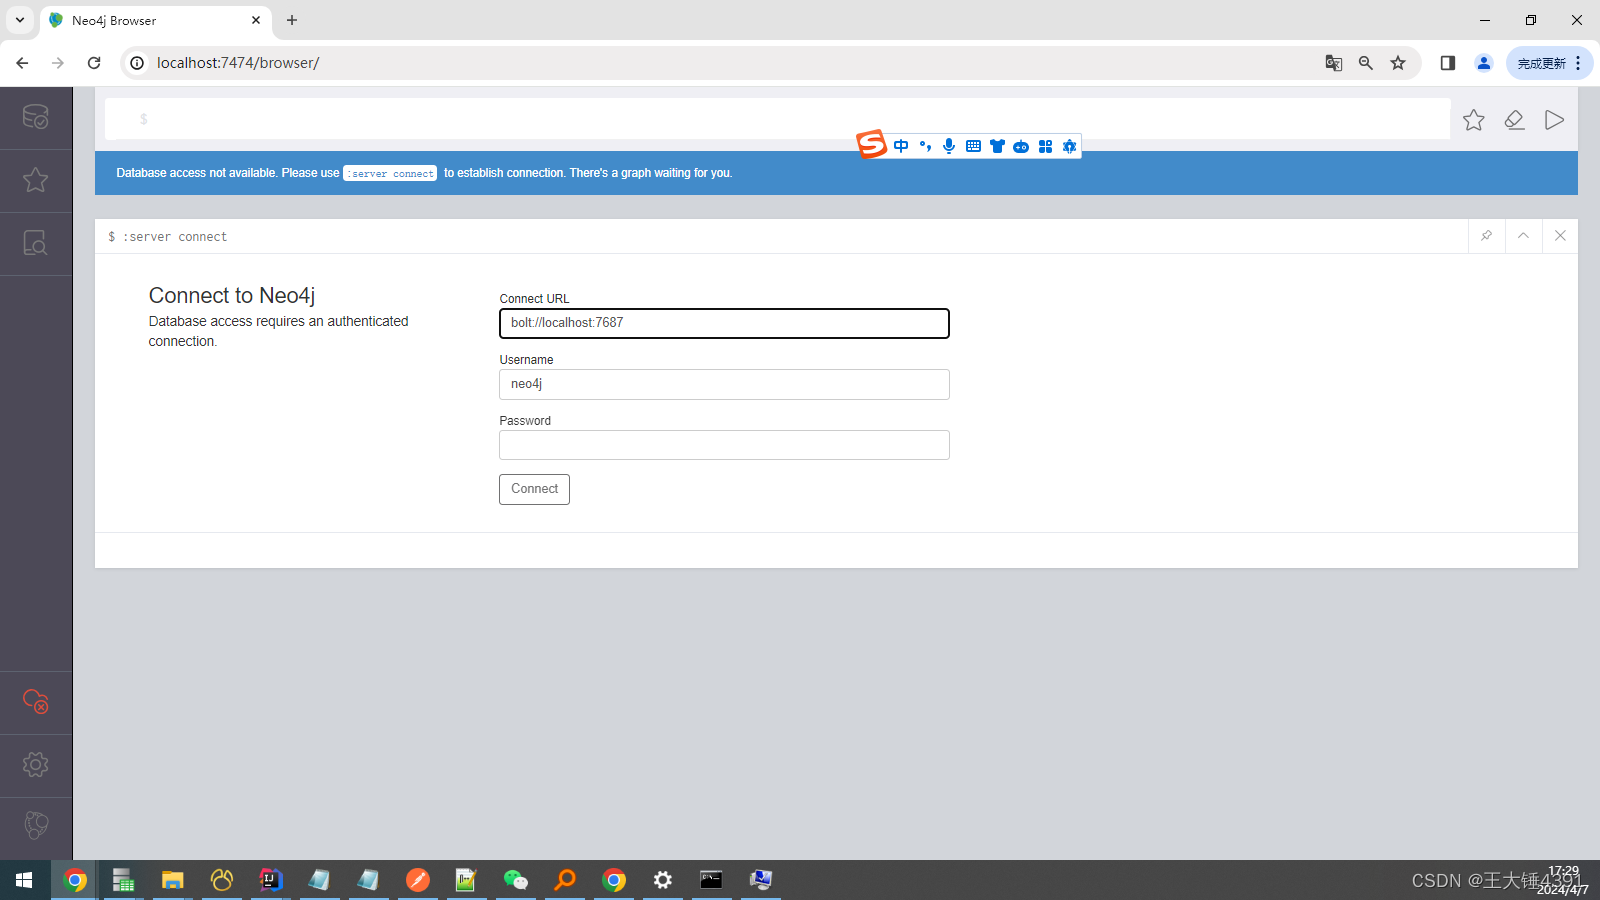Open the Documents search sidebar icon
Screen dimensions: 1600x900
point(36,243)
